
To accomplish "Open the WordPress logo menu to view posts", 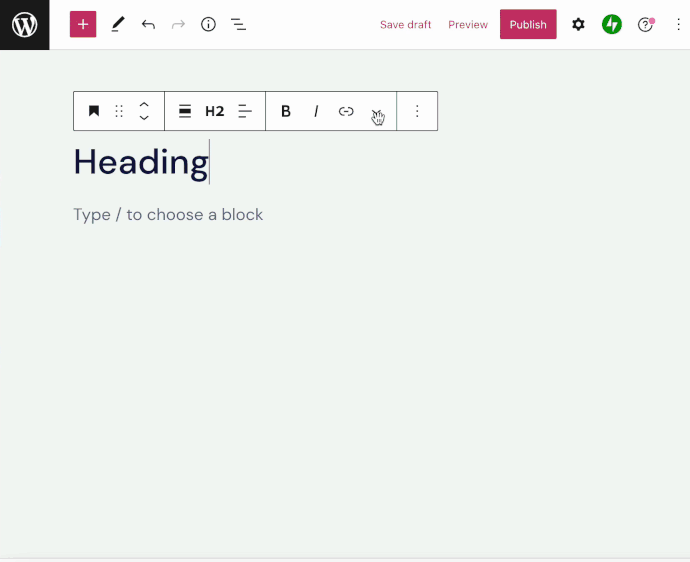I will tap(24, 25).
